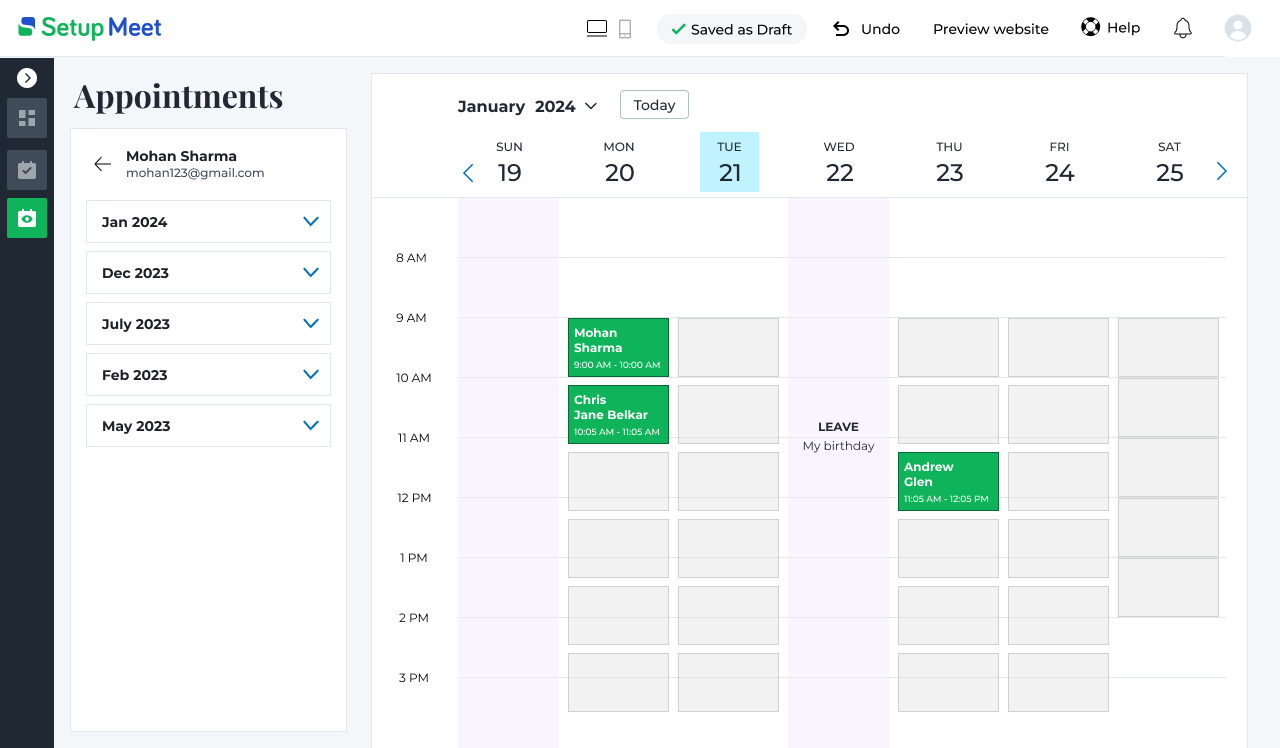Click Preview website link
The width and height of the screenshot is (1280, 748).
click(x=990, y=29)
